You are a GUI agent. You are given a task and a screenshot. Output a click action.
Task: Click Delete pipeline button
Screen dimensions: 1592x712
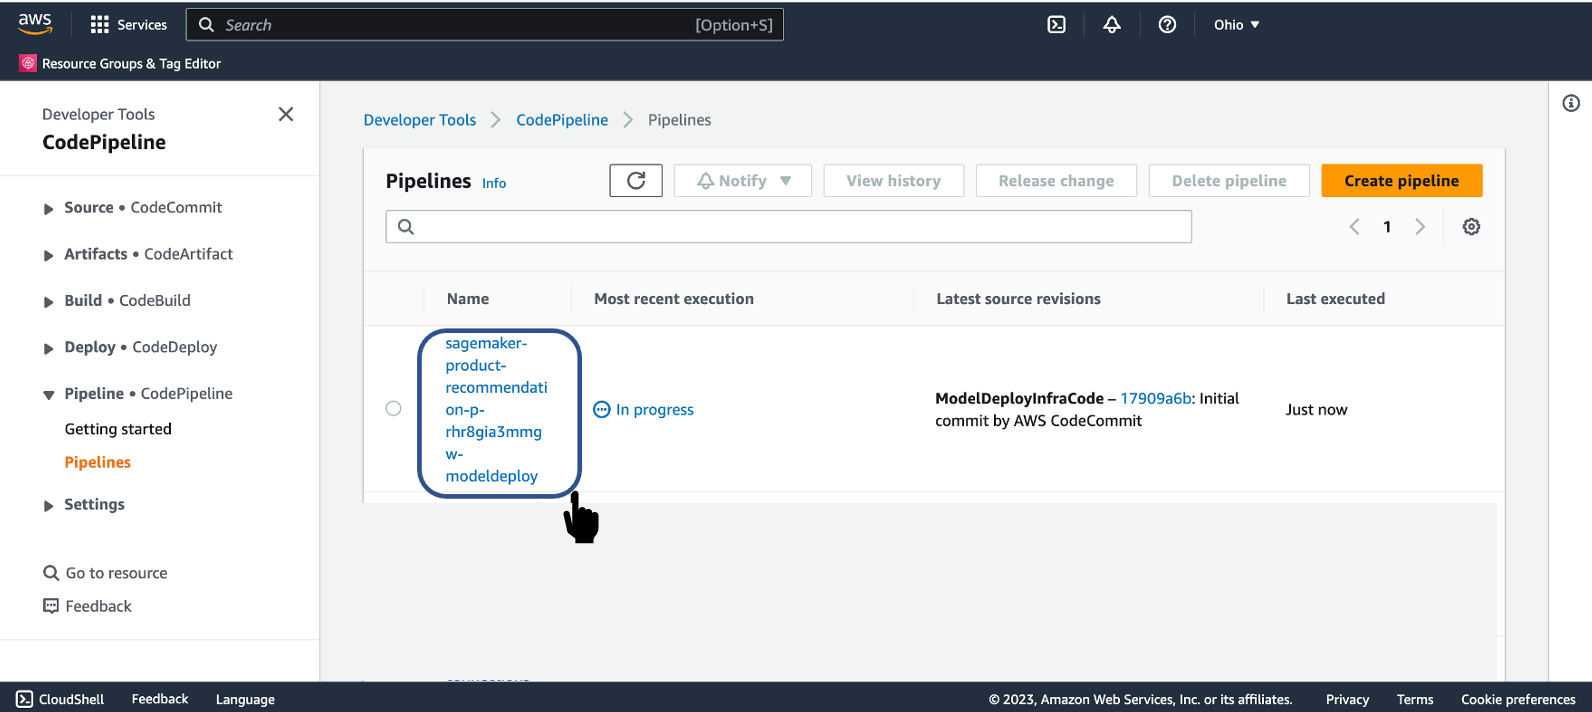(x=1229, y=181)
